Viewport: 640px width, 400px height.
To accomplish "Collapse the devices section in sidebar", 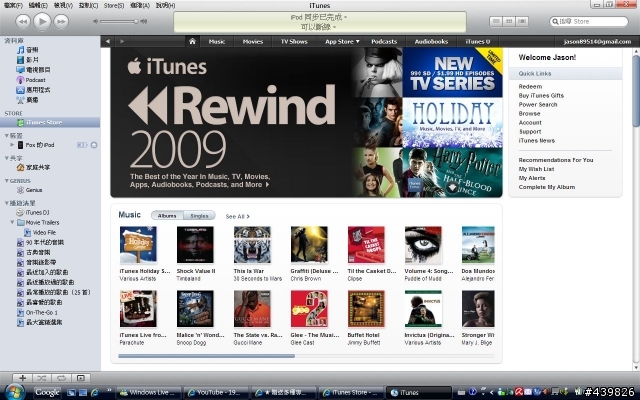I will 7,136.
